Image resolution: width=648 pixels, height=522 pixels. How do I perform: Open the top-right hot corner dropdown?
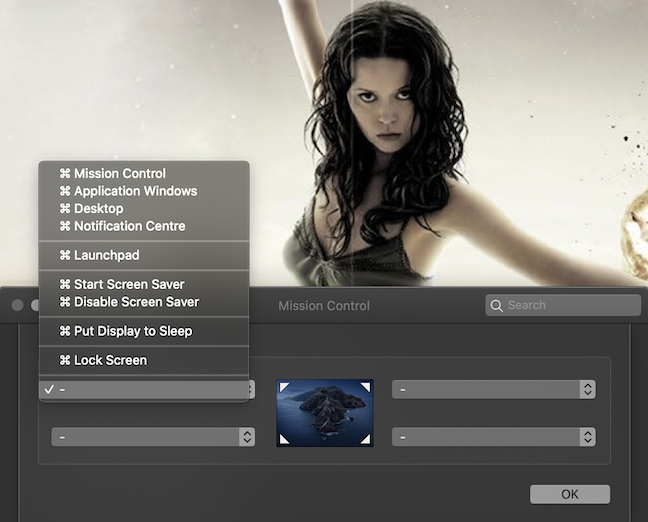pyautogui.click(x=494, y=390)
